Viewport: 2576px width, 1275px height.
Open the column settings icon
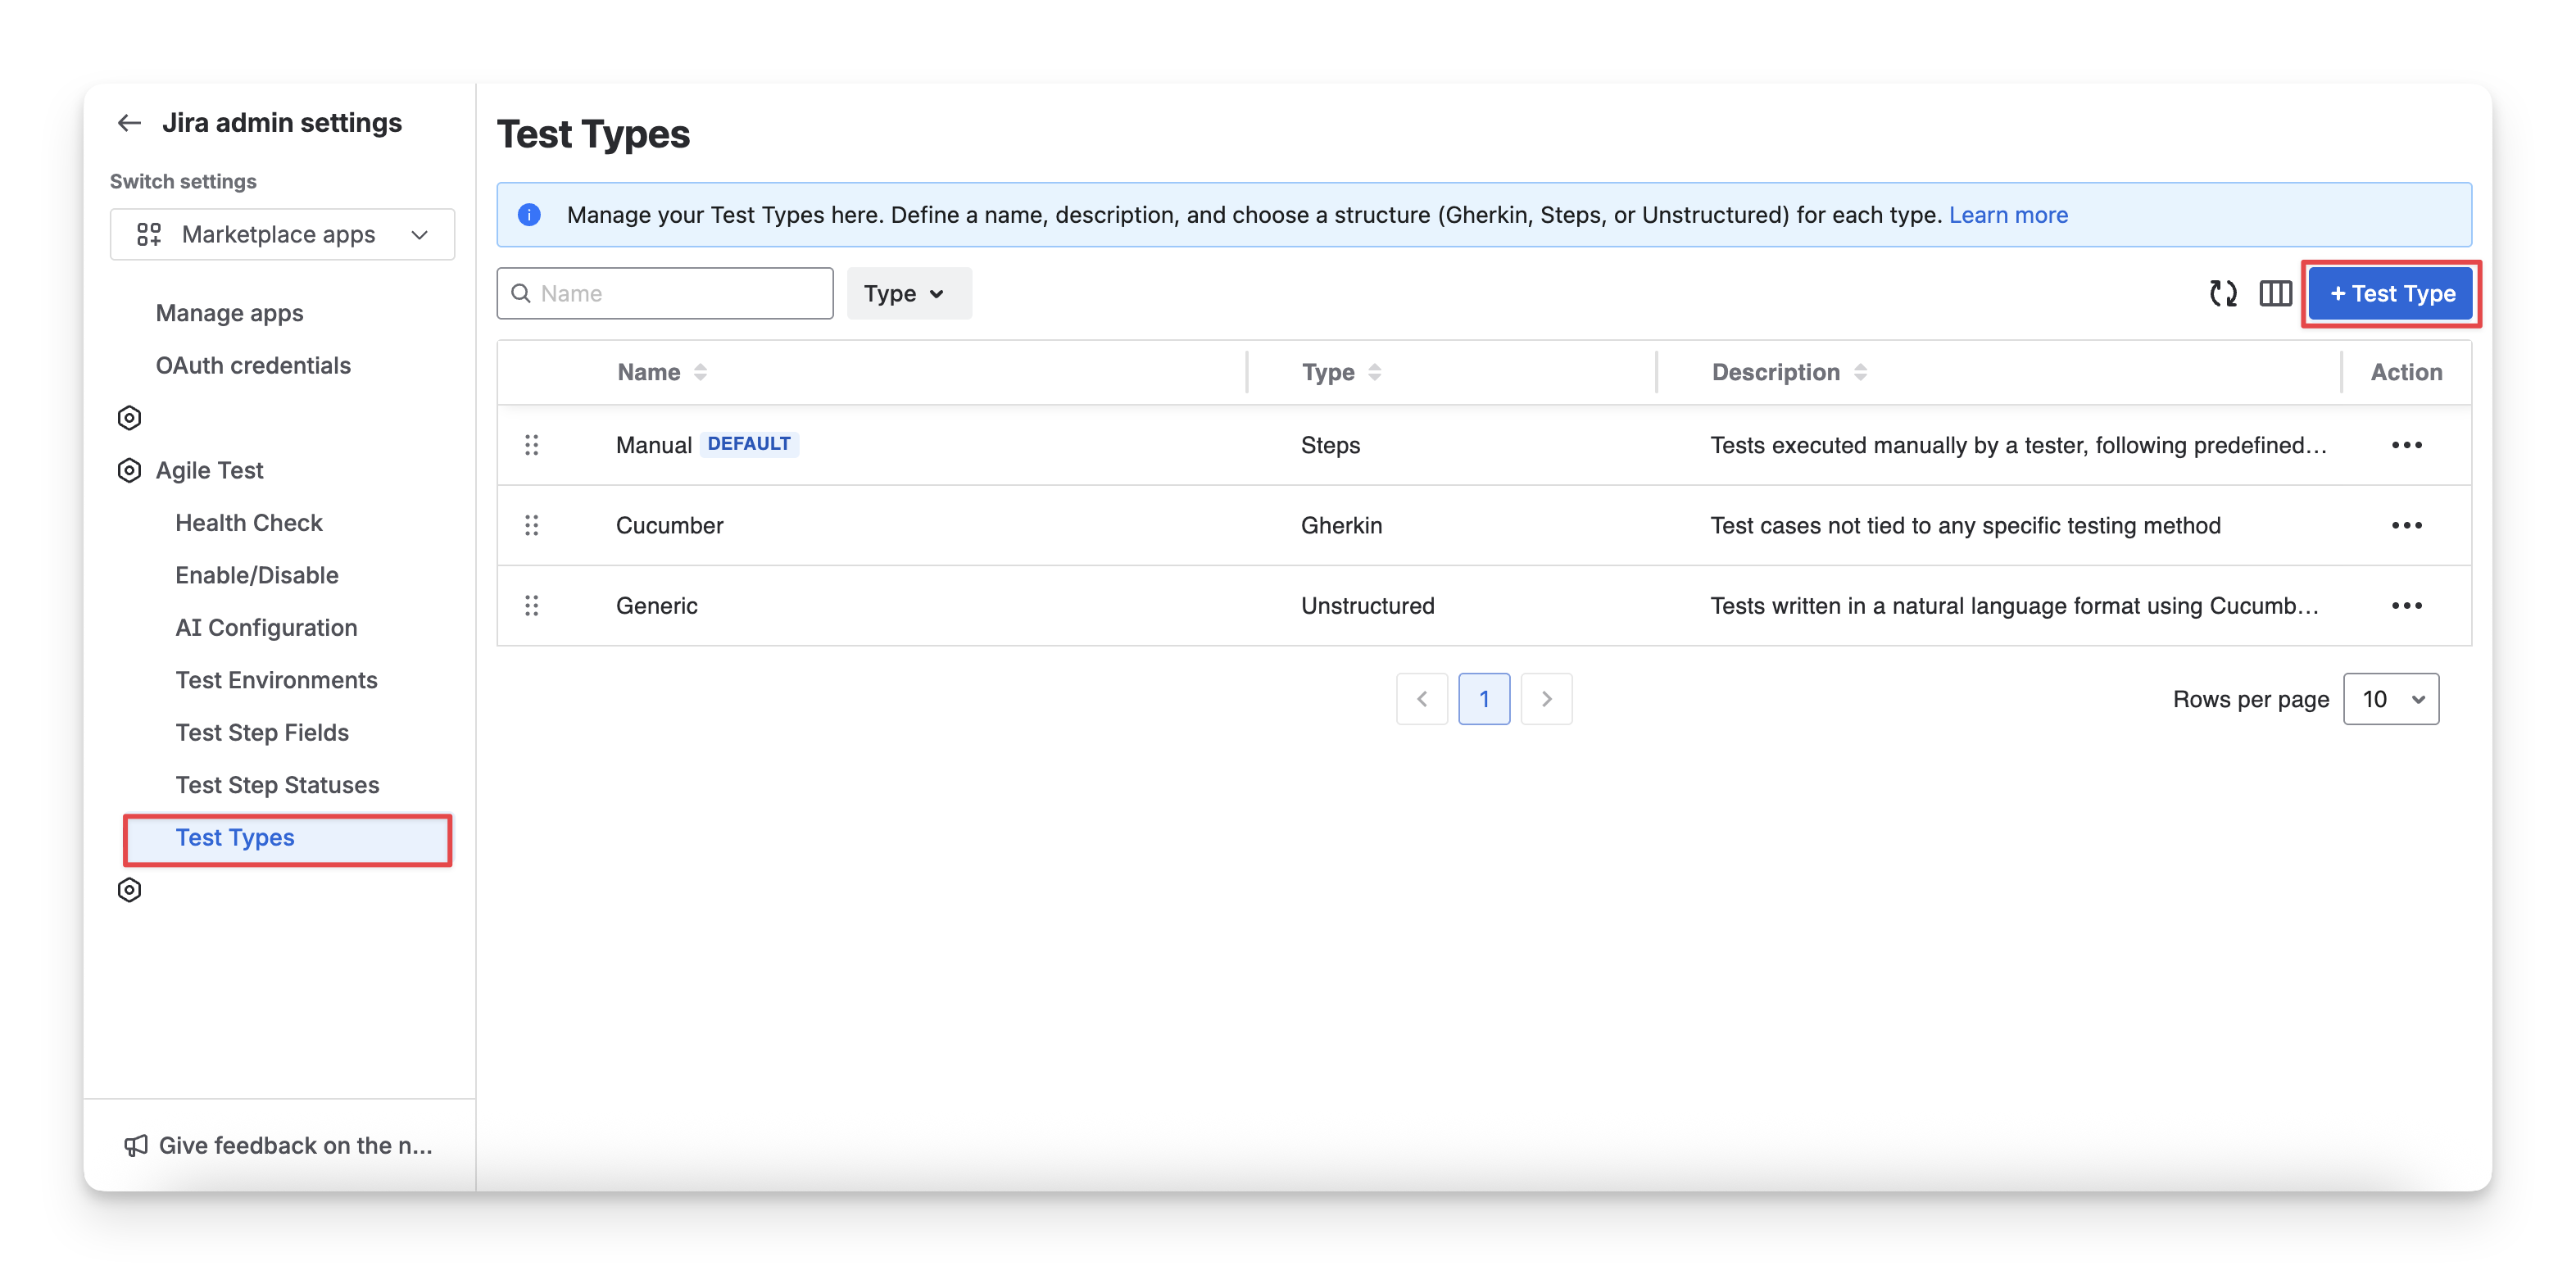[x=2275, y=293]
